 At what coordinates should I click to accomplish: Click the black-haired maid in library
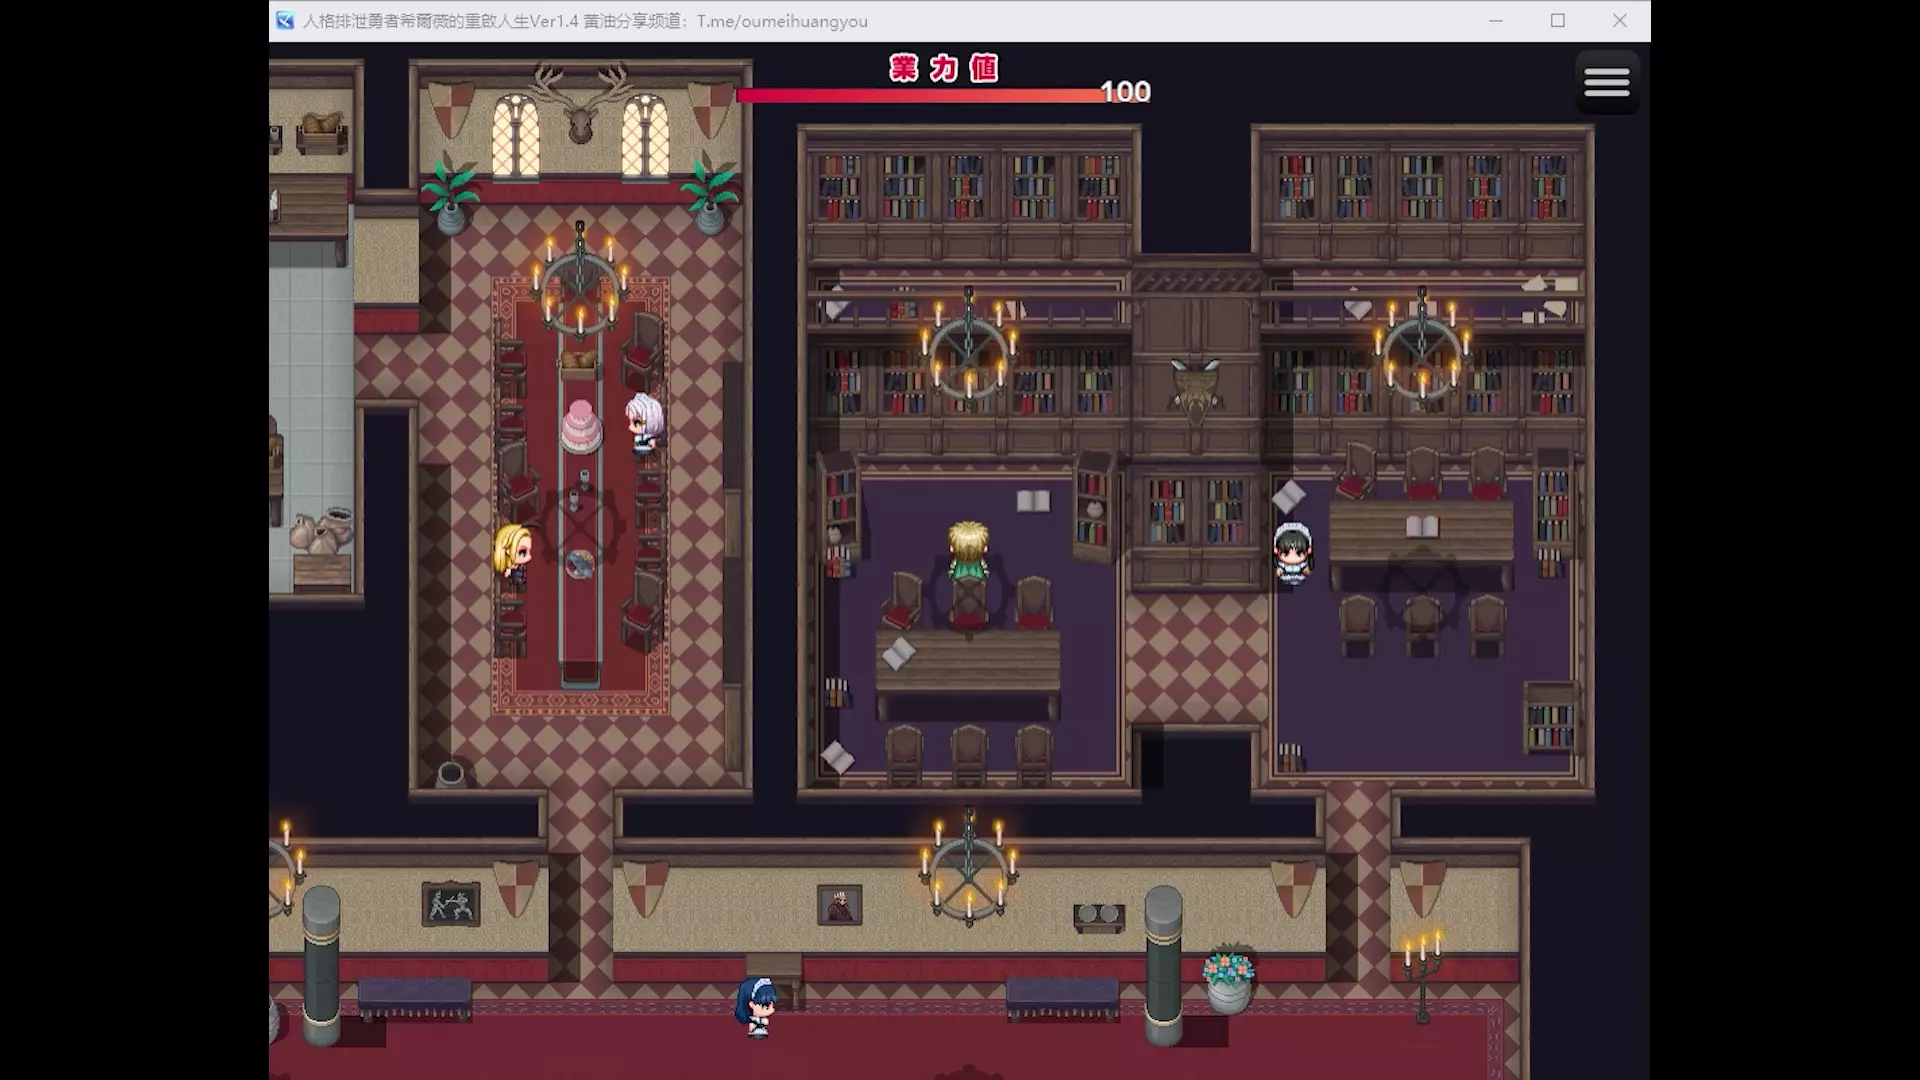pos(1293,553)
